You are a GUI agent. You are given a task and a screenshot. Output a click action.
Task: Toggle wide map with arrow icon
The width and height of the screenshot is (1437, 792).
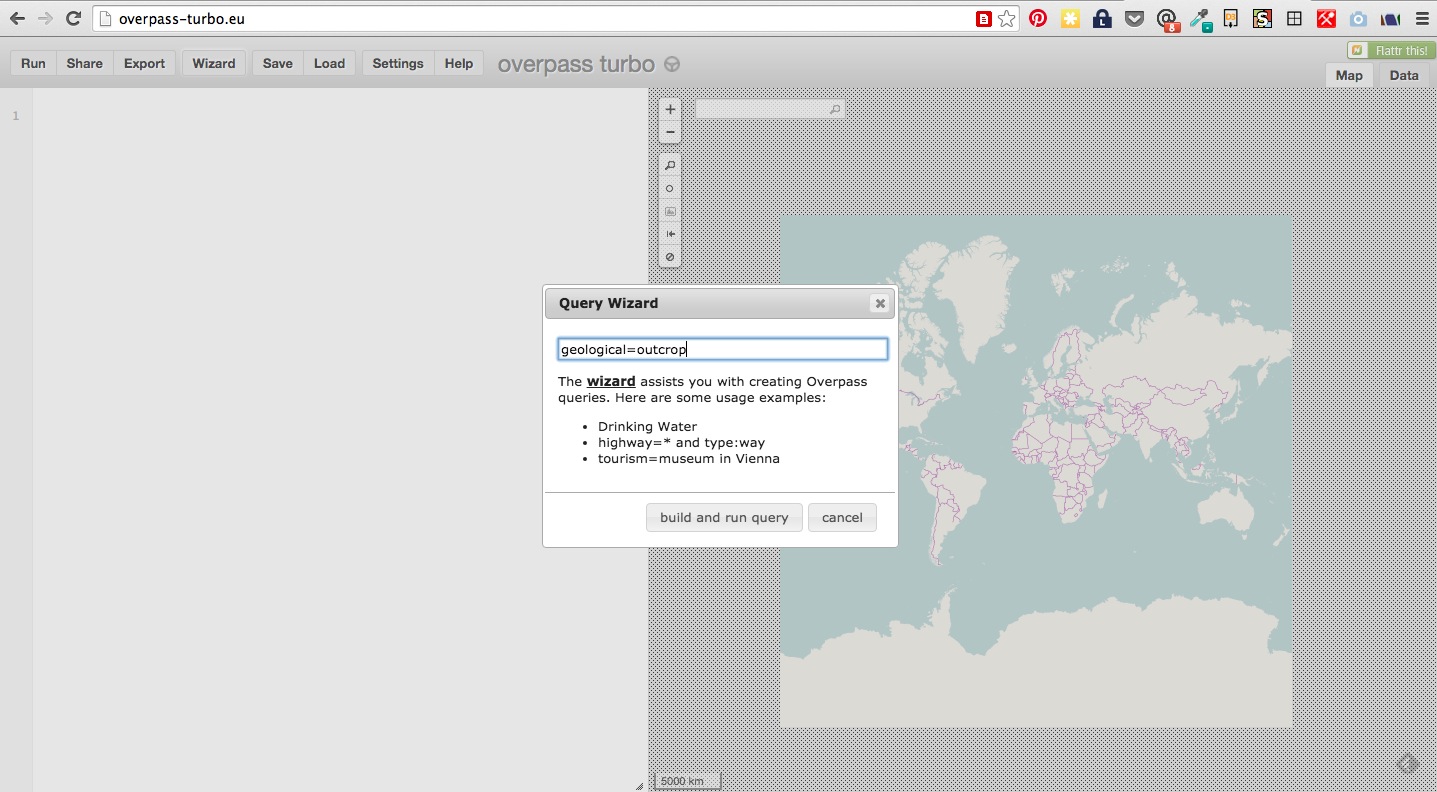pos(670,234)
